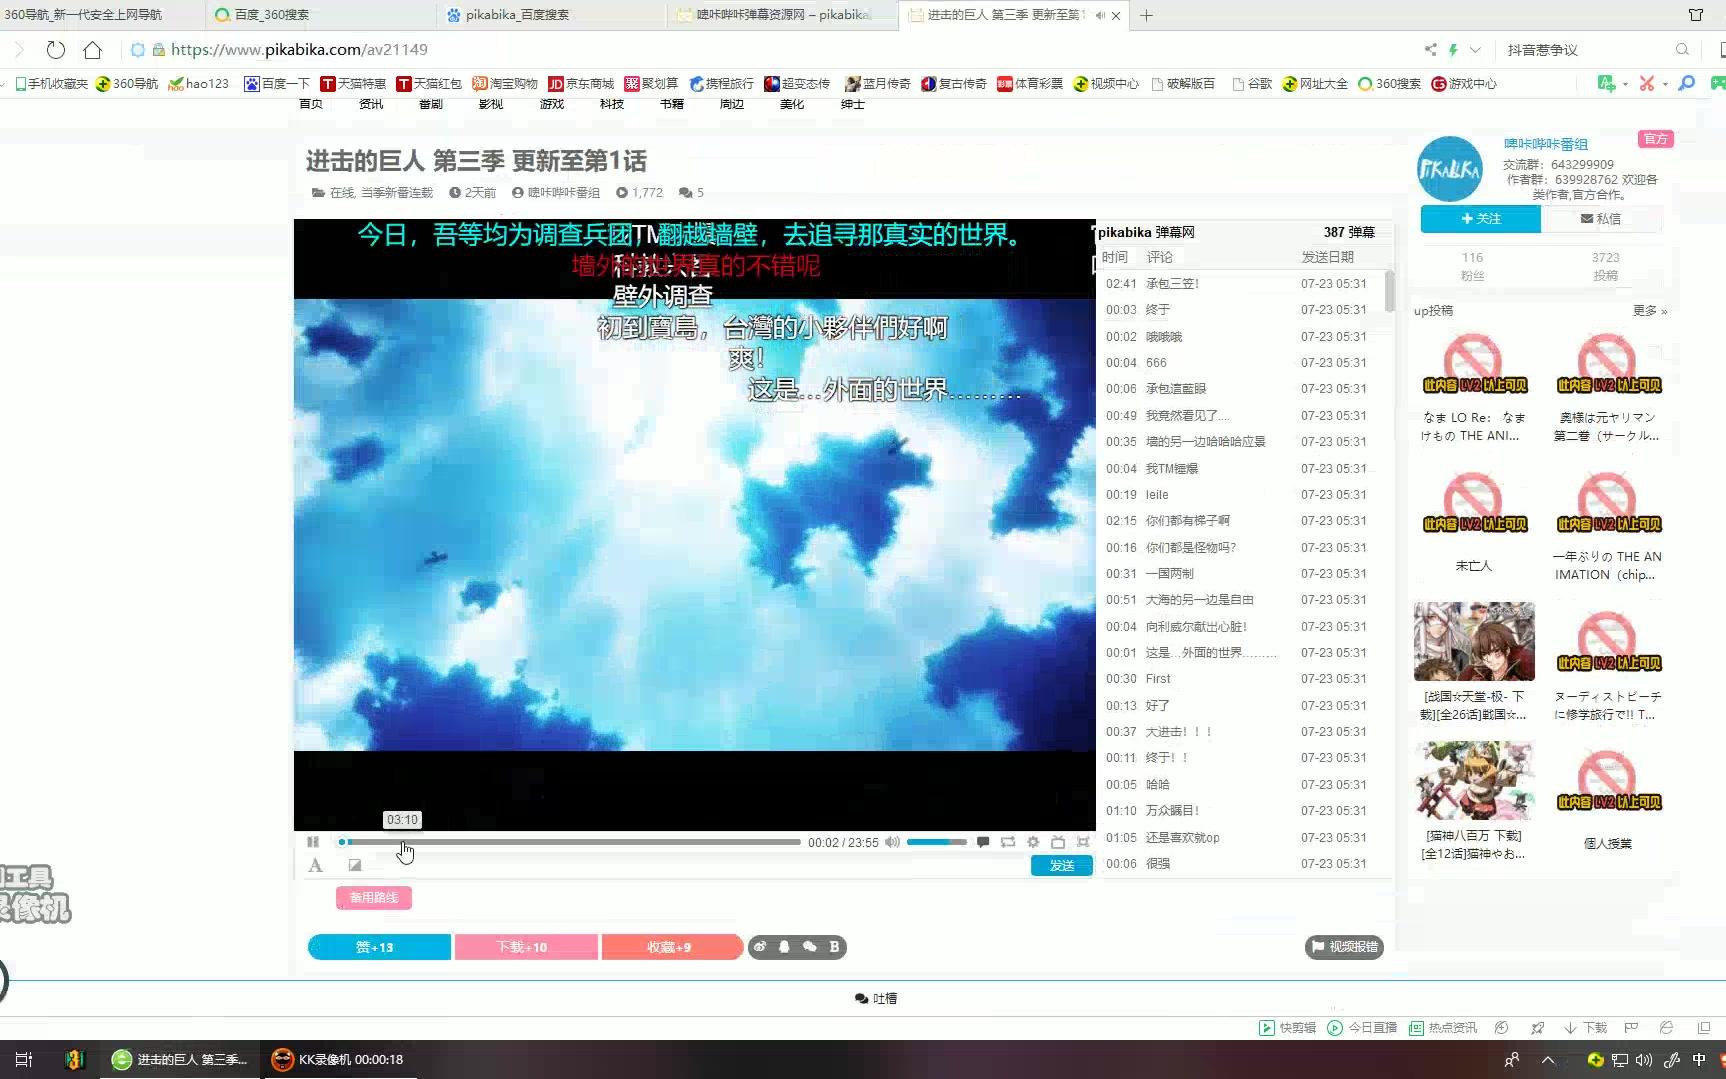Open the KK录像机 taskbar item
The width and height of the screenshot is (1726, 1079).
[338, 1059]
